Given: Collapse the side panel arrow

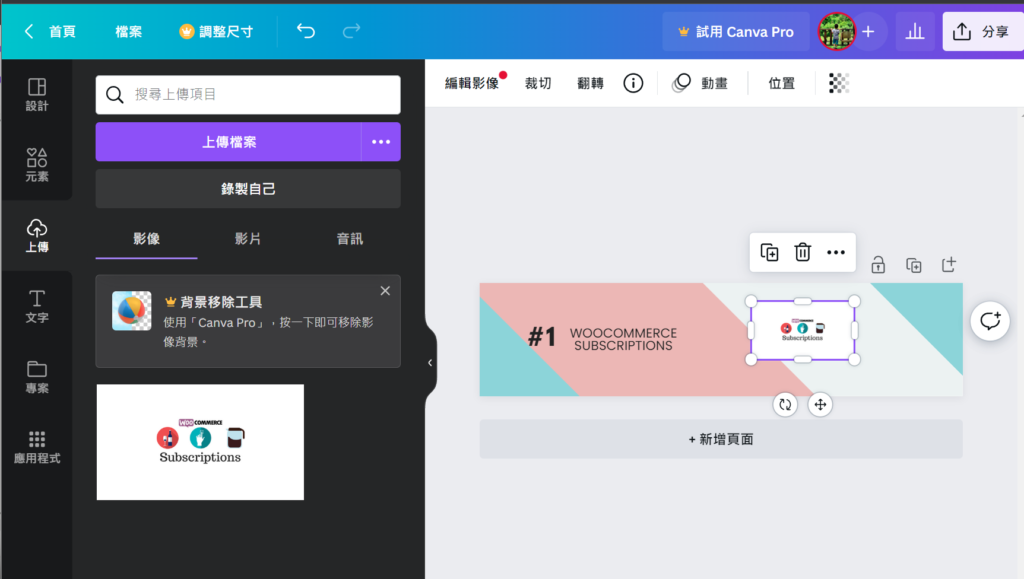Looking at the screenshot, I should pos(430,363).
